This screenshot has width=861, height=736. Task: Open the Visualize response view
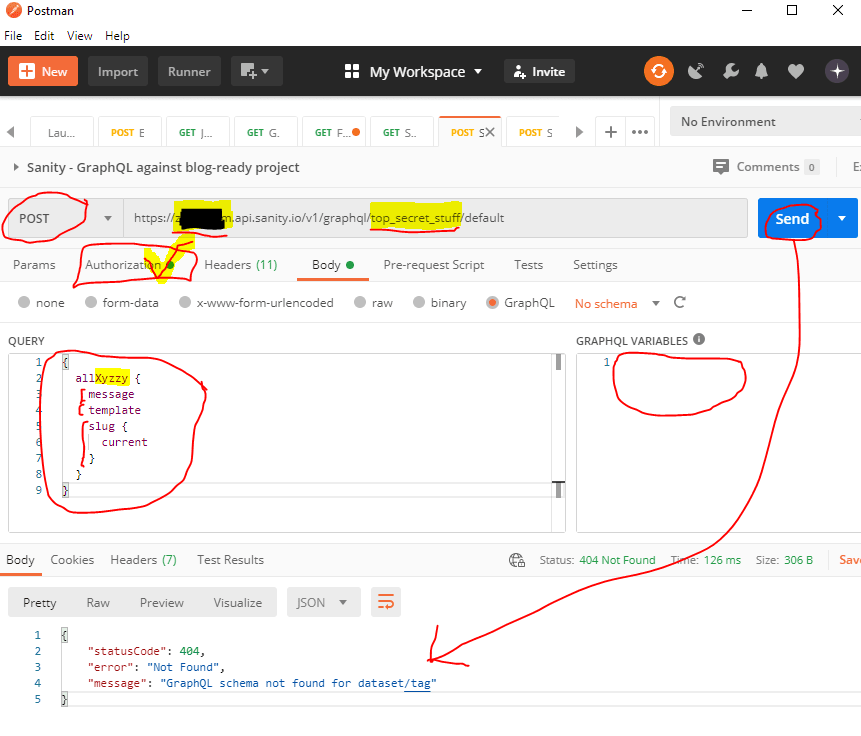(238, 603)
